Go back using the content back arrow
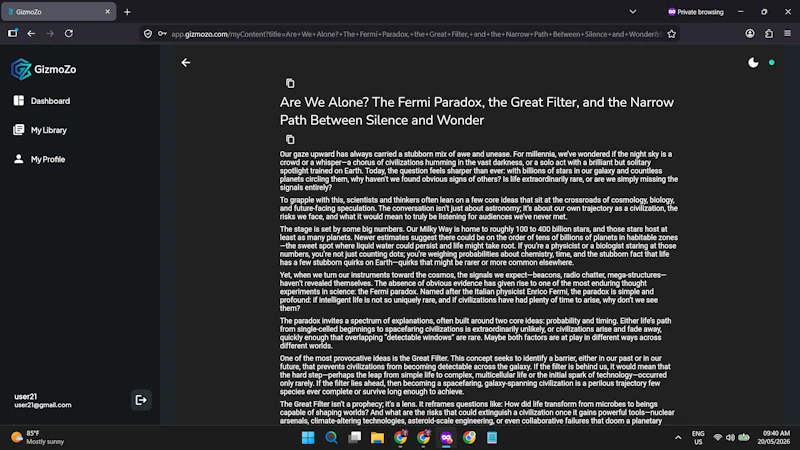This screenshot has height=450, width=800. click(x=186, y=62)
